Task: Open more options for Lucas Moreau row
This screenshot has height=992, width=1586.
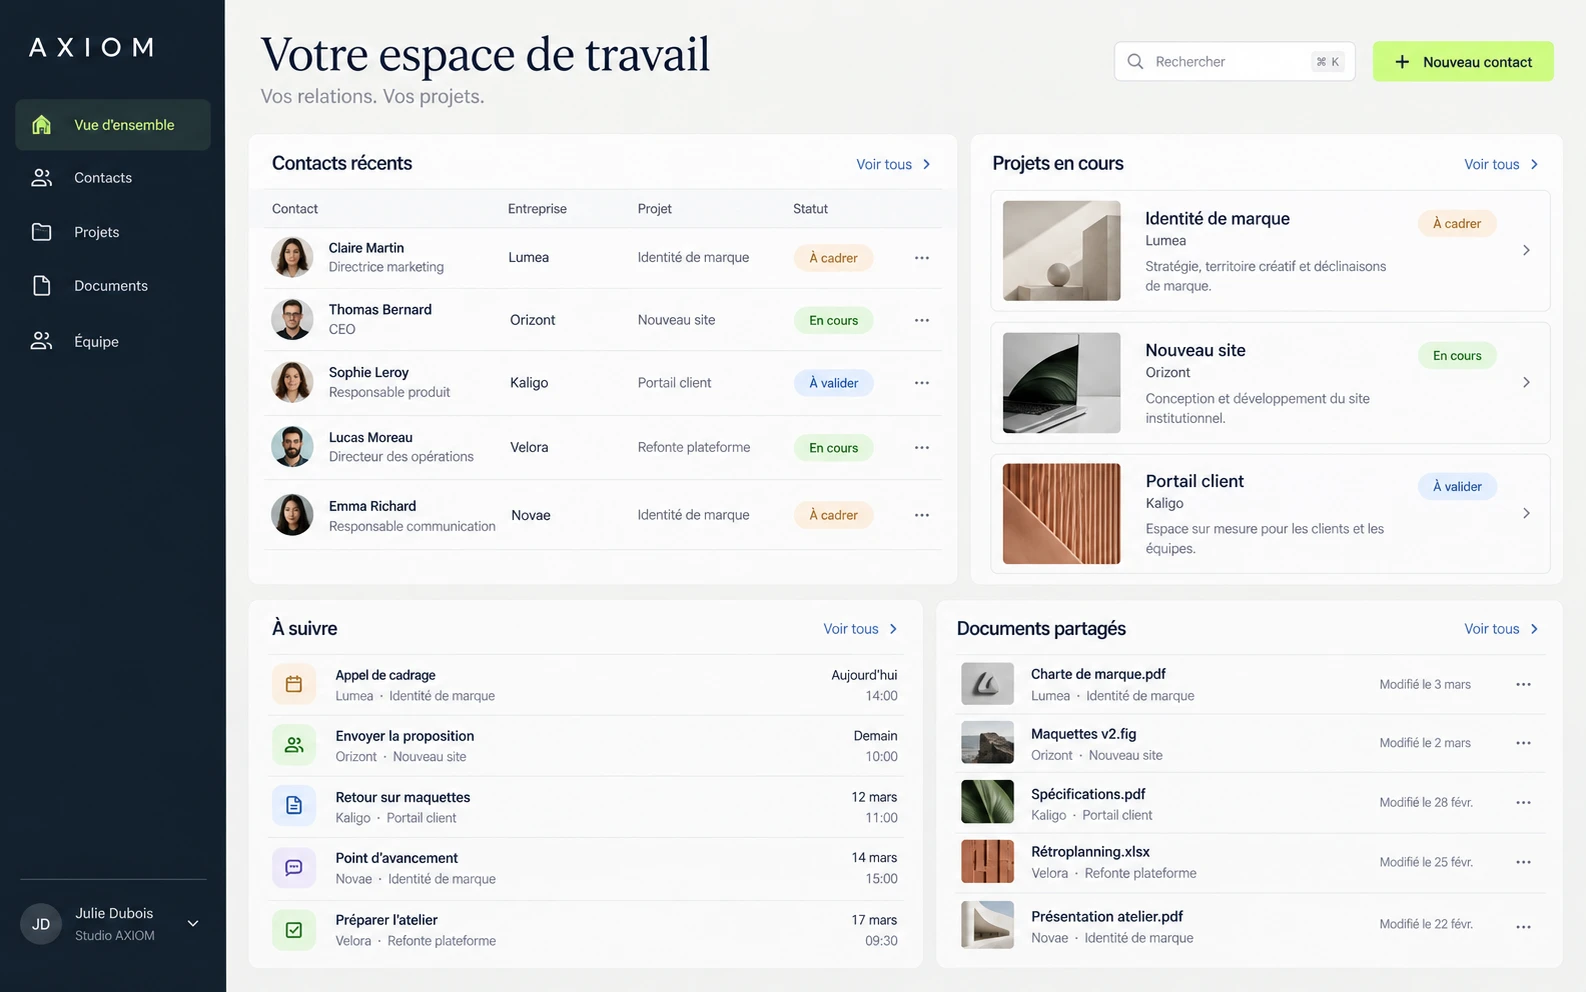Action: click(922, 448)
